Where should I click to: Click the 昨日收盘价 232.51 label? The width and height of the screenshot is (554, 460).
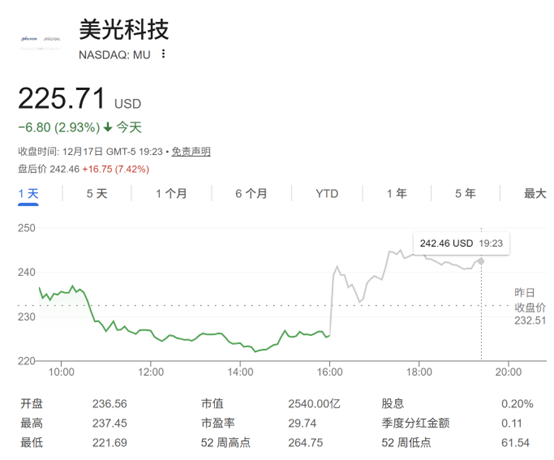coord(530,307)
